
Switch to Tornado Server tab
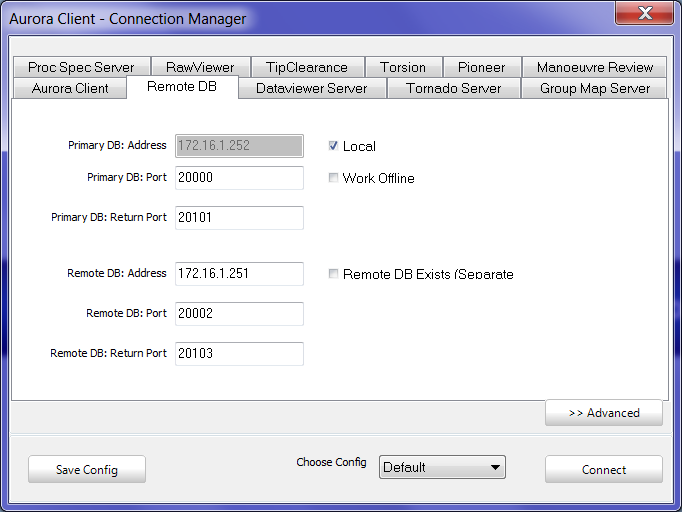[x=454, y=88]
